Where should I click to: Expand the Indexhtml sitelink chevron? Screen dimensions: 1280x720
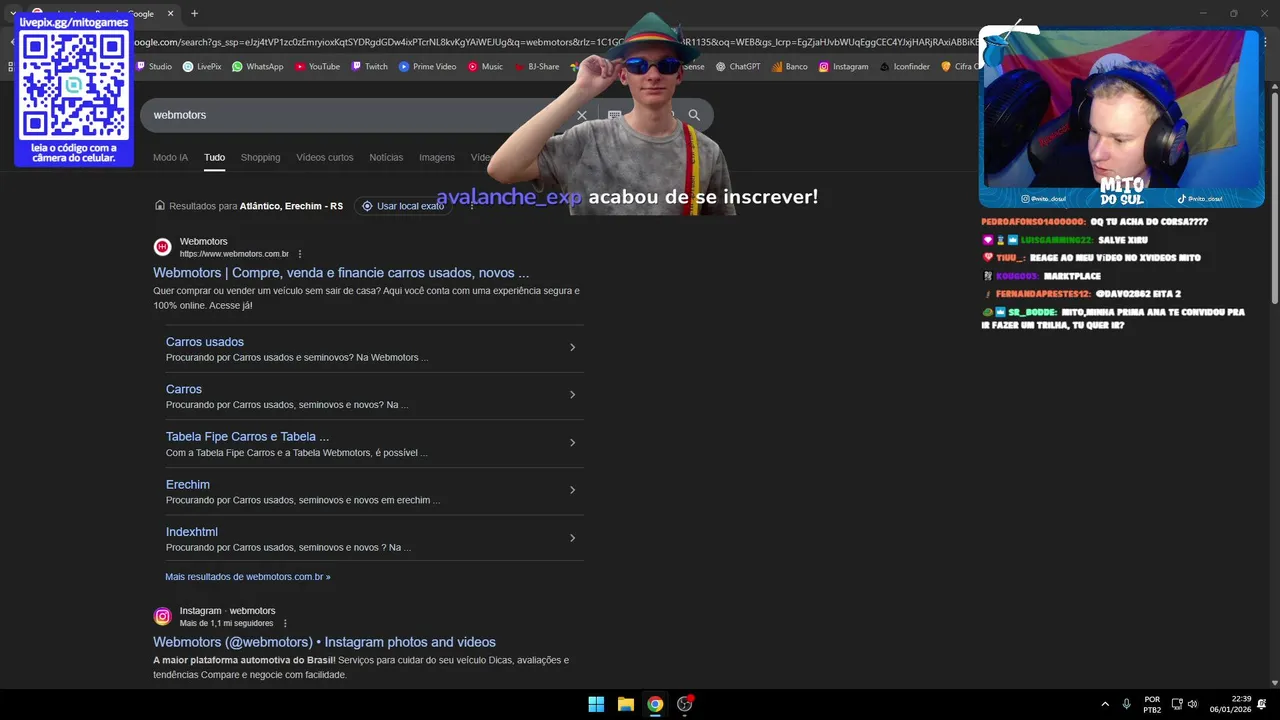pos(572,538)
